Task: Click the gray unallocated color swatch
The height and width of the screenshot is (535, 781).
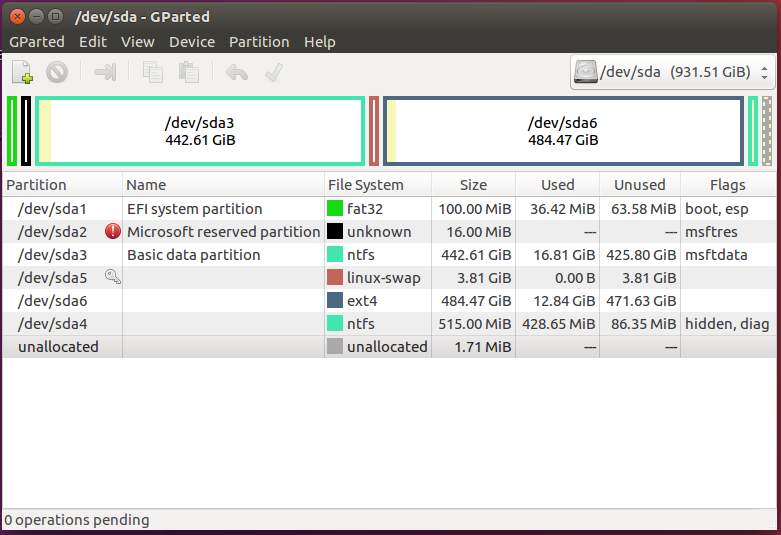Action: pyautogui.click(x=335, y=346)
